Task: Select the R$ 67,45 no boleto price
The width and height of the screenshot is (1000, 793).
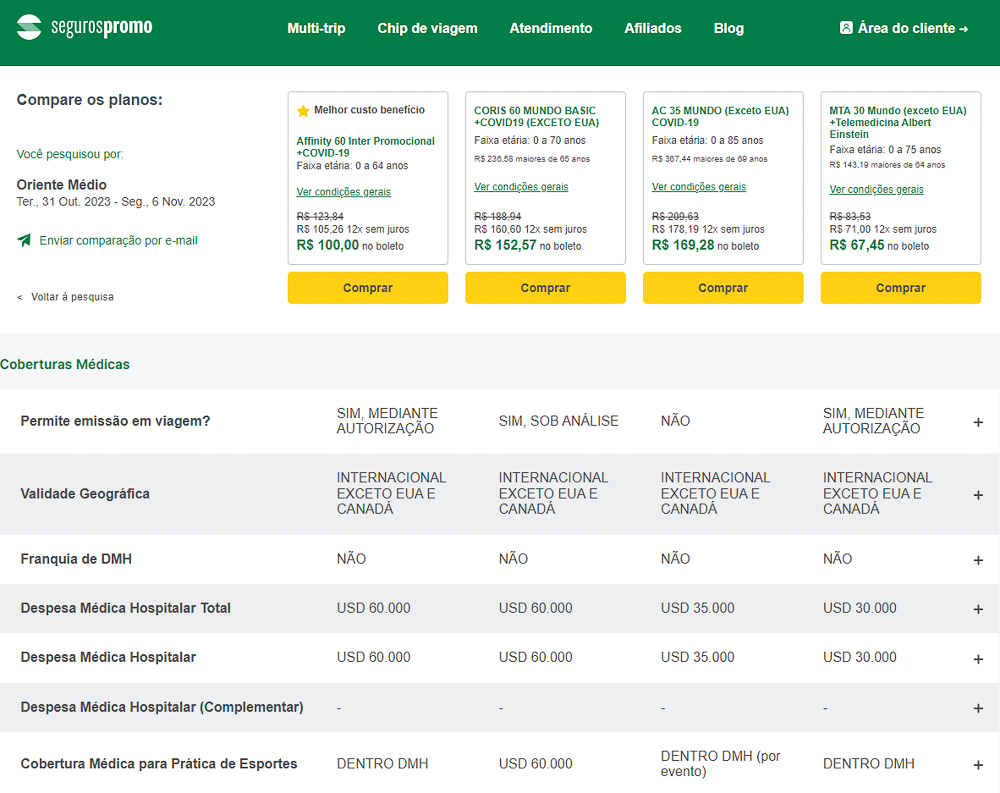Action: (x=879, y=245)
